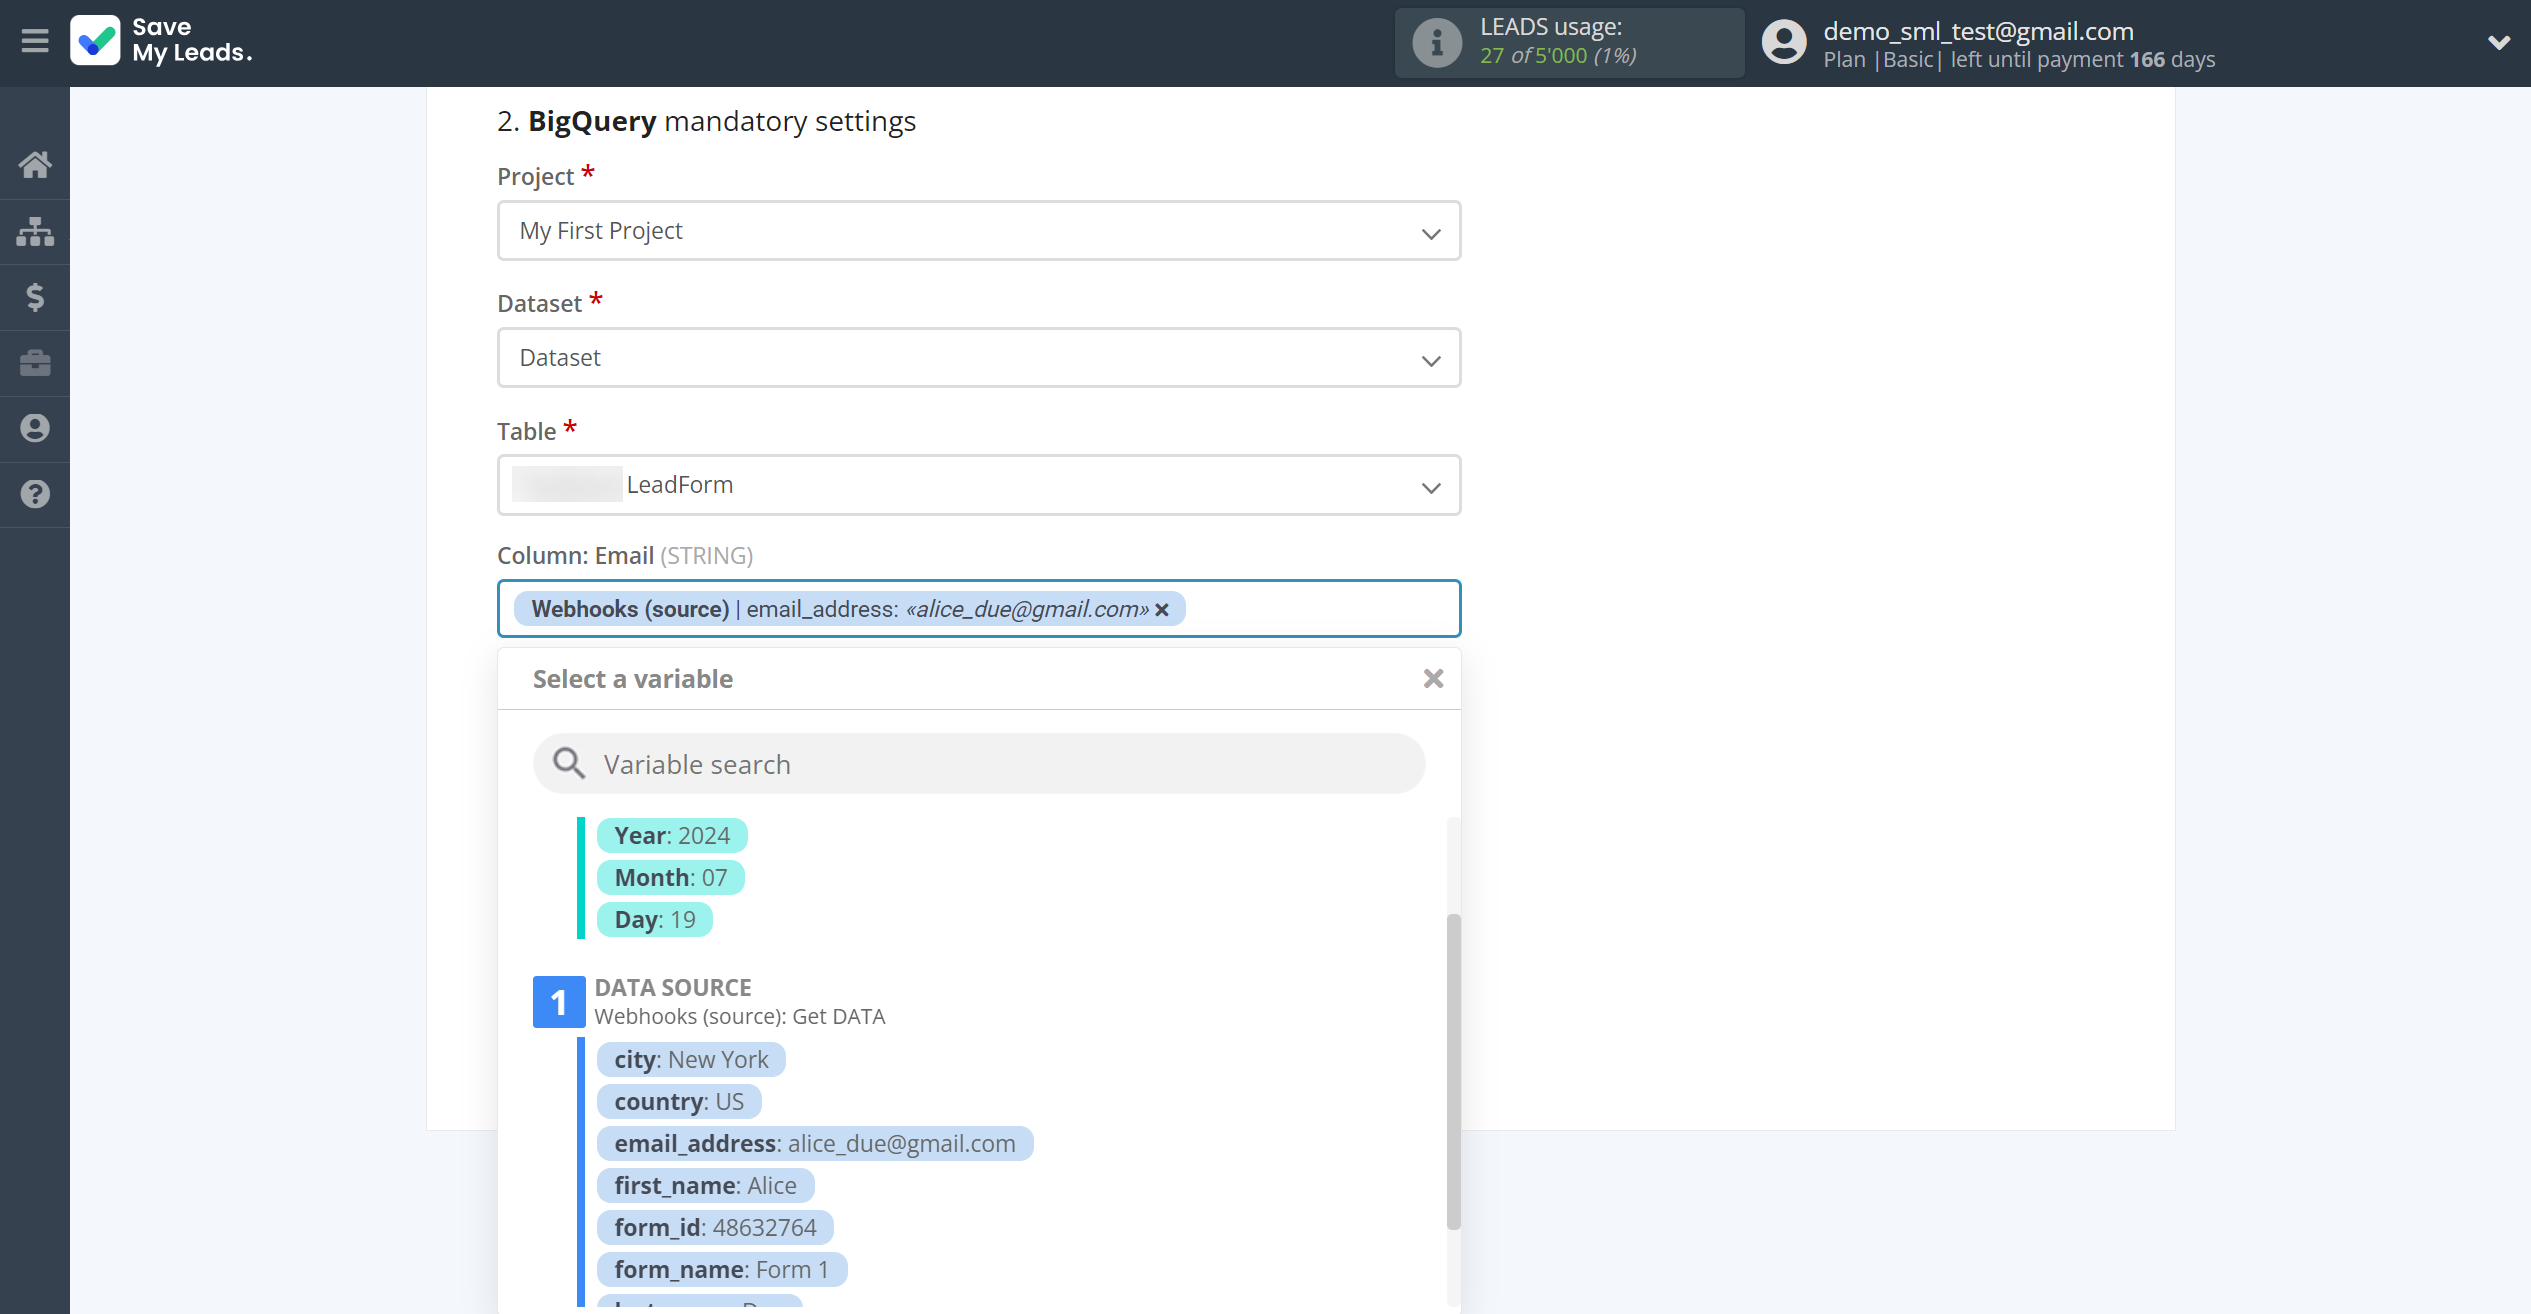The image size is (2531, 1314).
Task: Remove the email_address tag from Email column
Action: [1162, 610]
